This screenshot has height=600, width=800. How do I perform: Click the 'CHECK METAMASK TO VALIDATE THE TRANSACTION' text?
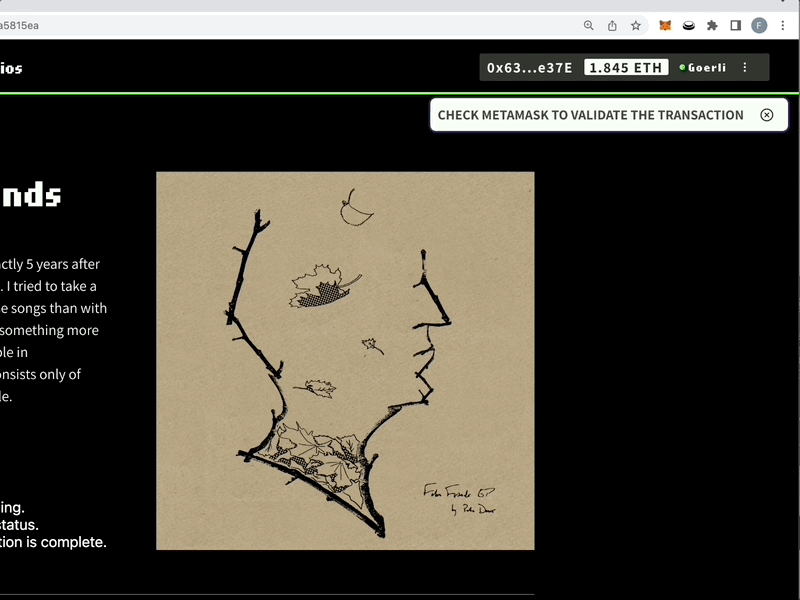click(590, 115)
